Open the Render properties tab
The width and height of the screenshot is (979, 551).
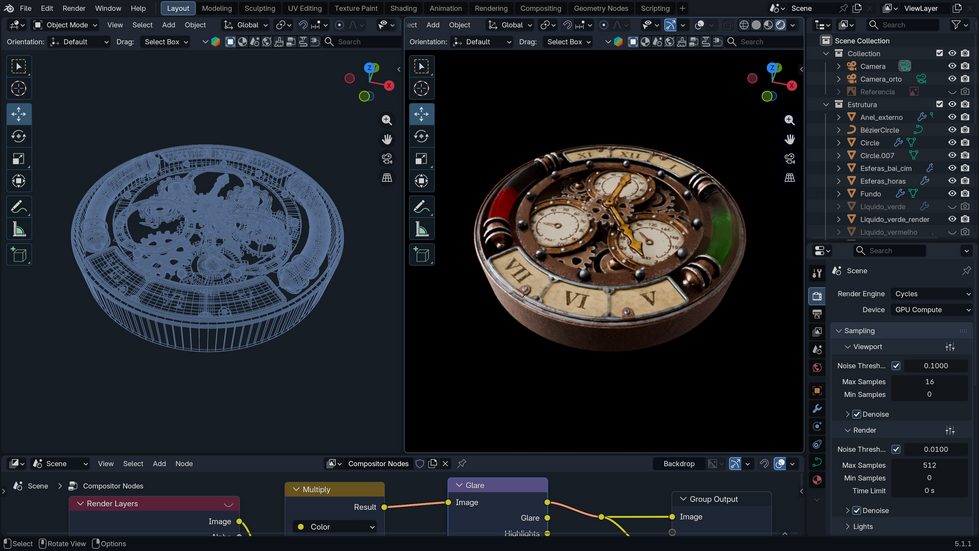pyautogui.click(x=817, y=296)
